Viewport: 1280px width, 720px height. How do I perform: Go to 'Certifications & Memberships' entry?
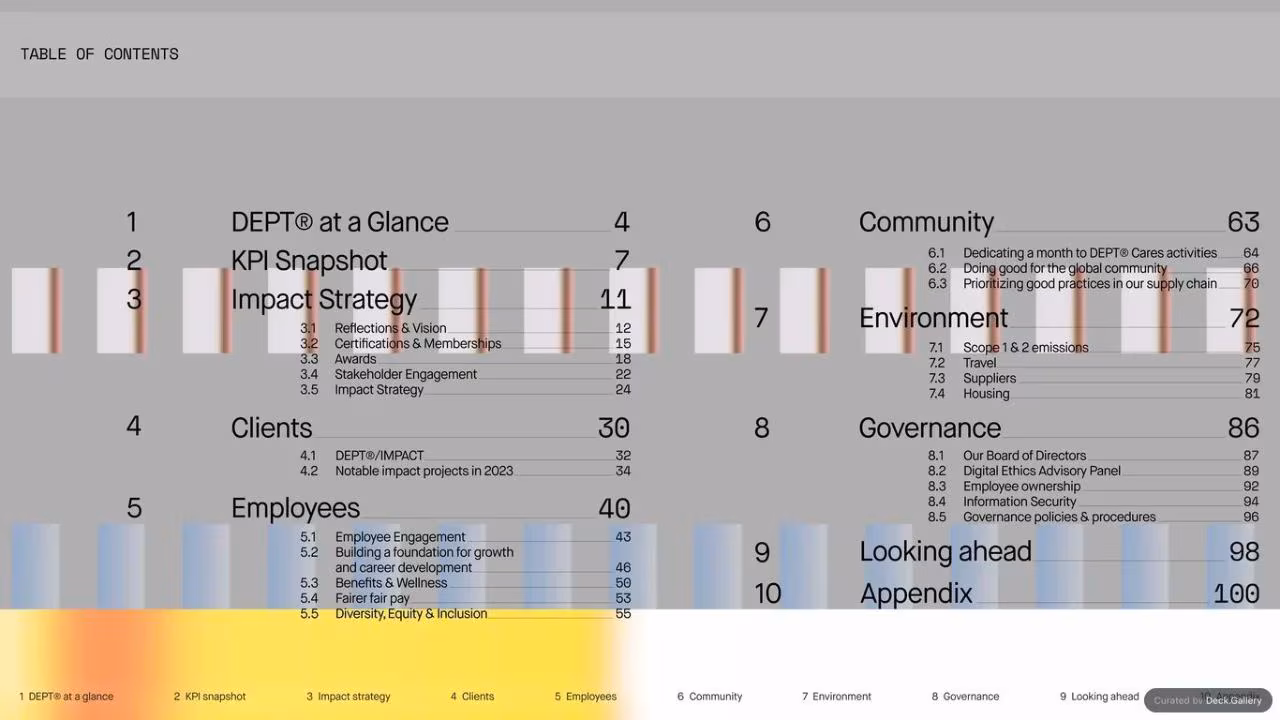coord(418,343)
